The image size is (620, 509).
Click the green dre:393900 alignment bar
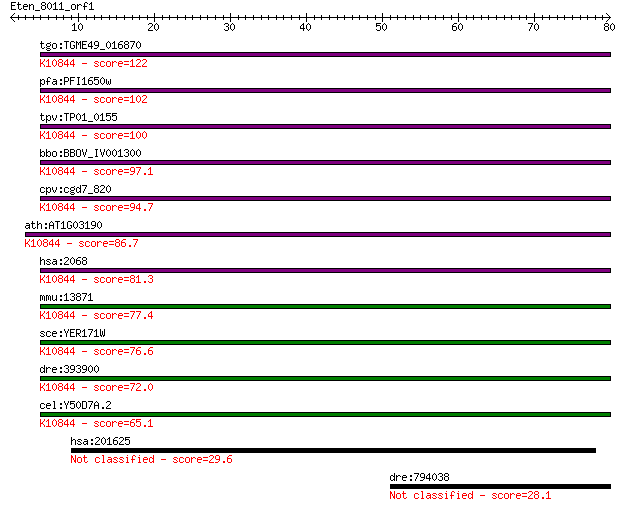tap(325, 378)
